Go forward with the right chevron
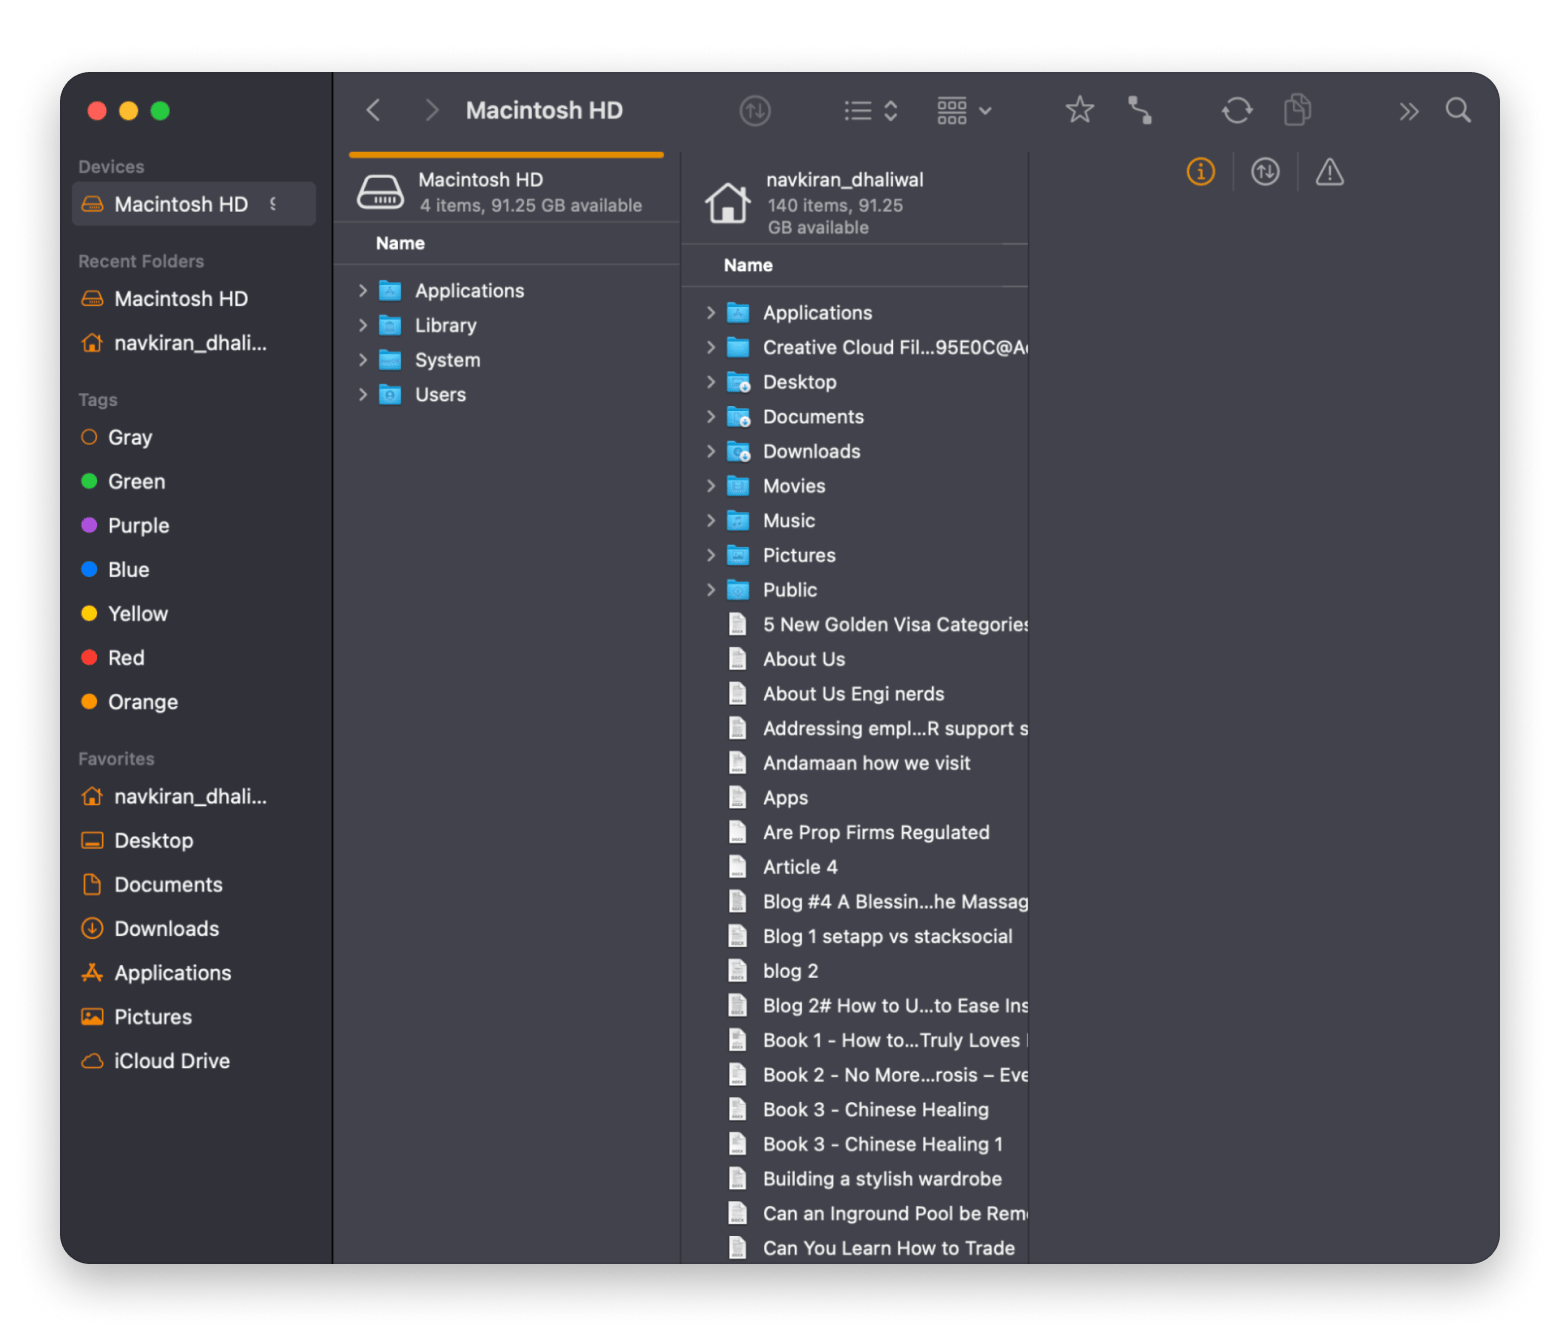 [431, 110]
